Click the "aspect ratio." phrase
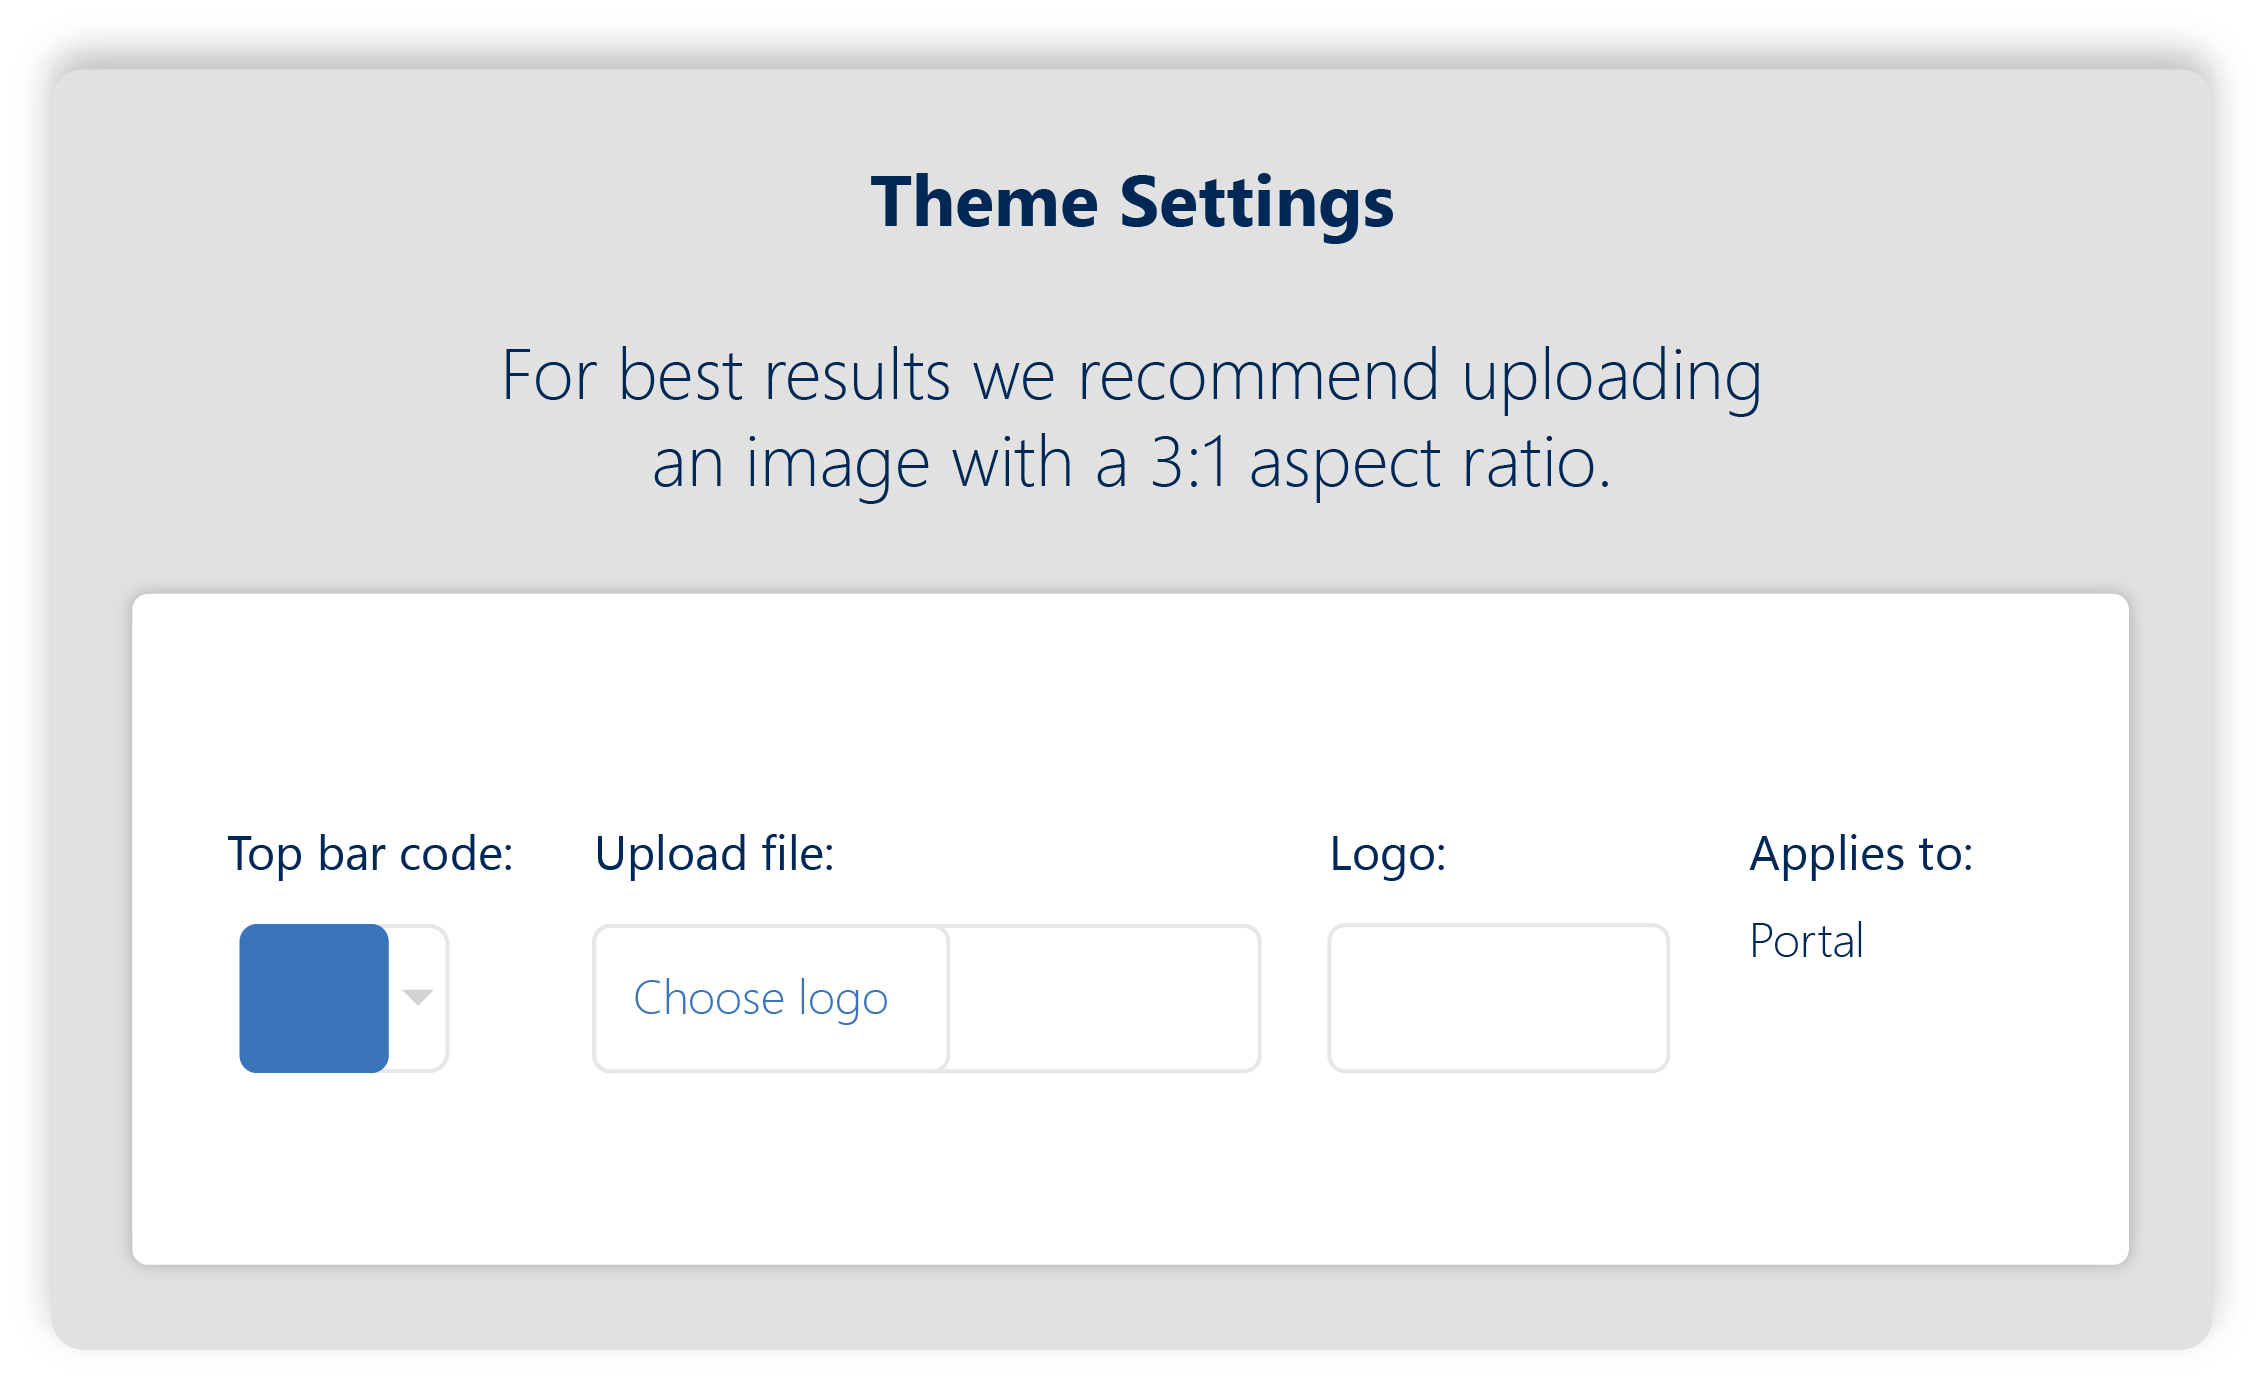Screen dimensions: 2264x1385 pyautogui.click(x=1430, y=464)
